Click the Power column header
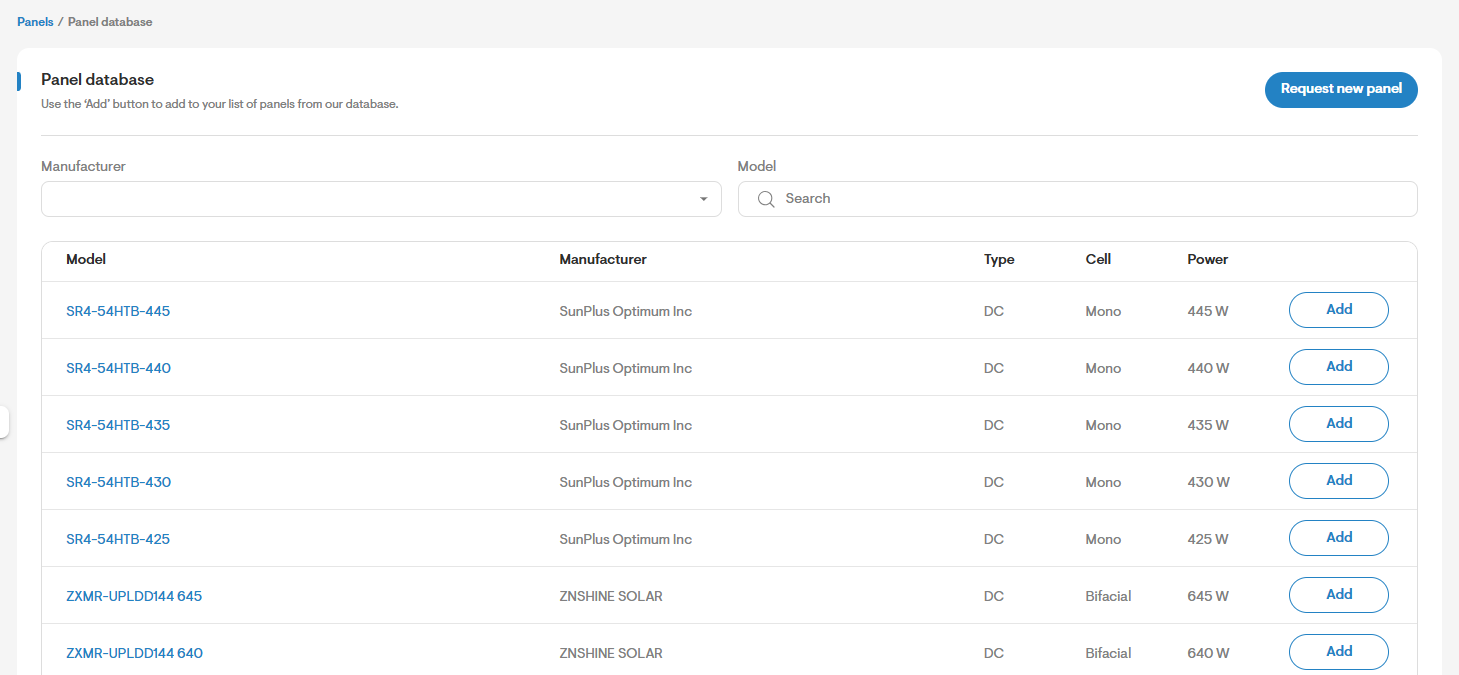Screen dimensions: 1459x675 (x=1208, y=259)
